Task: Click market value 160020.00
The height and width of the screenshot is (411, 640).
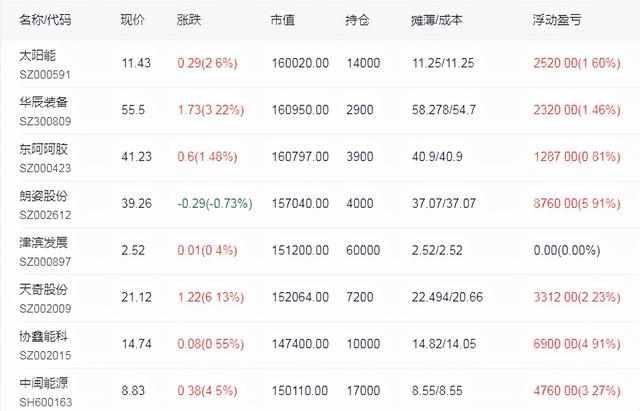Action: tap(300, 63)
